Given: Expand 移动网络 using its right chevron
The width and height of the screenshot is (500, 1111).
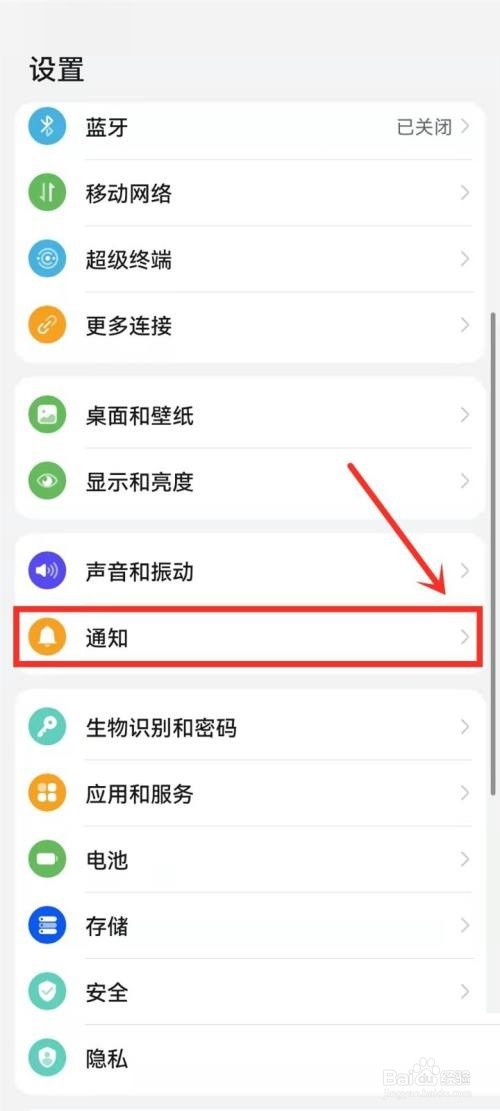Looking at the screenshot, I should 465,193.
